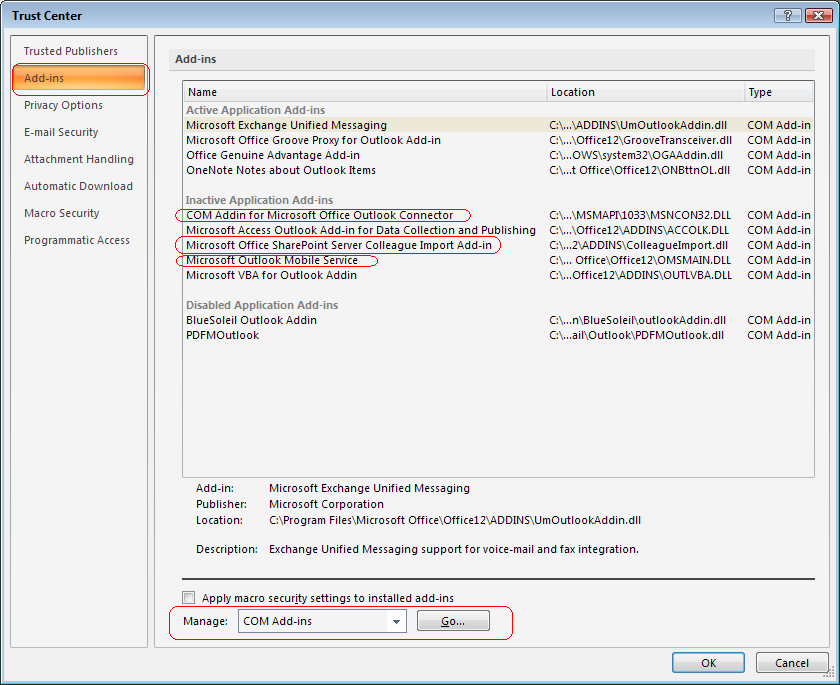This screenshot has width=840, height=685.
Task: Enable Apply macro security settings checkbox
Action: point(189,598)
